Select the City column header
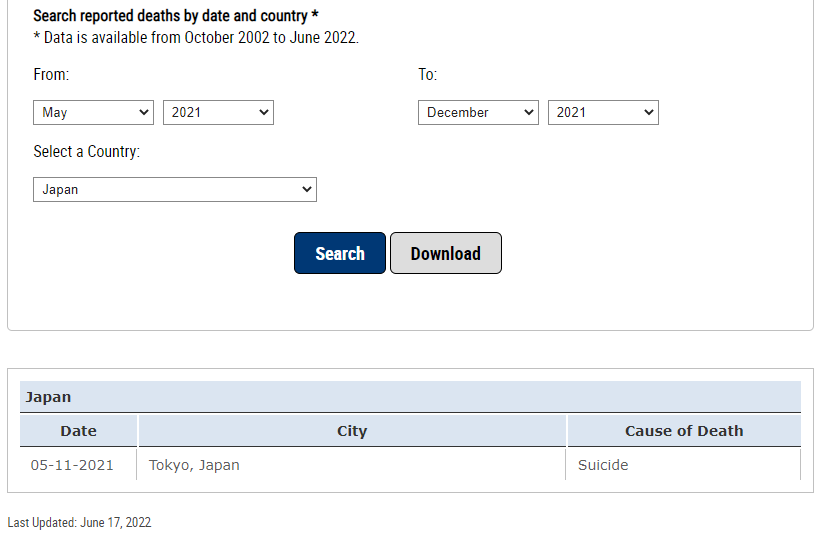The width and height of the screenshot is (822, 535). coord(352,431)
